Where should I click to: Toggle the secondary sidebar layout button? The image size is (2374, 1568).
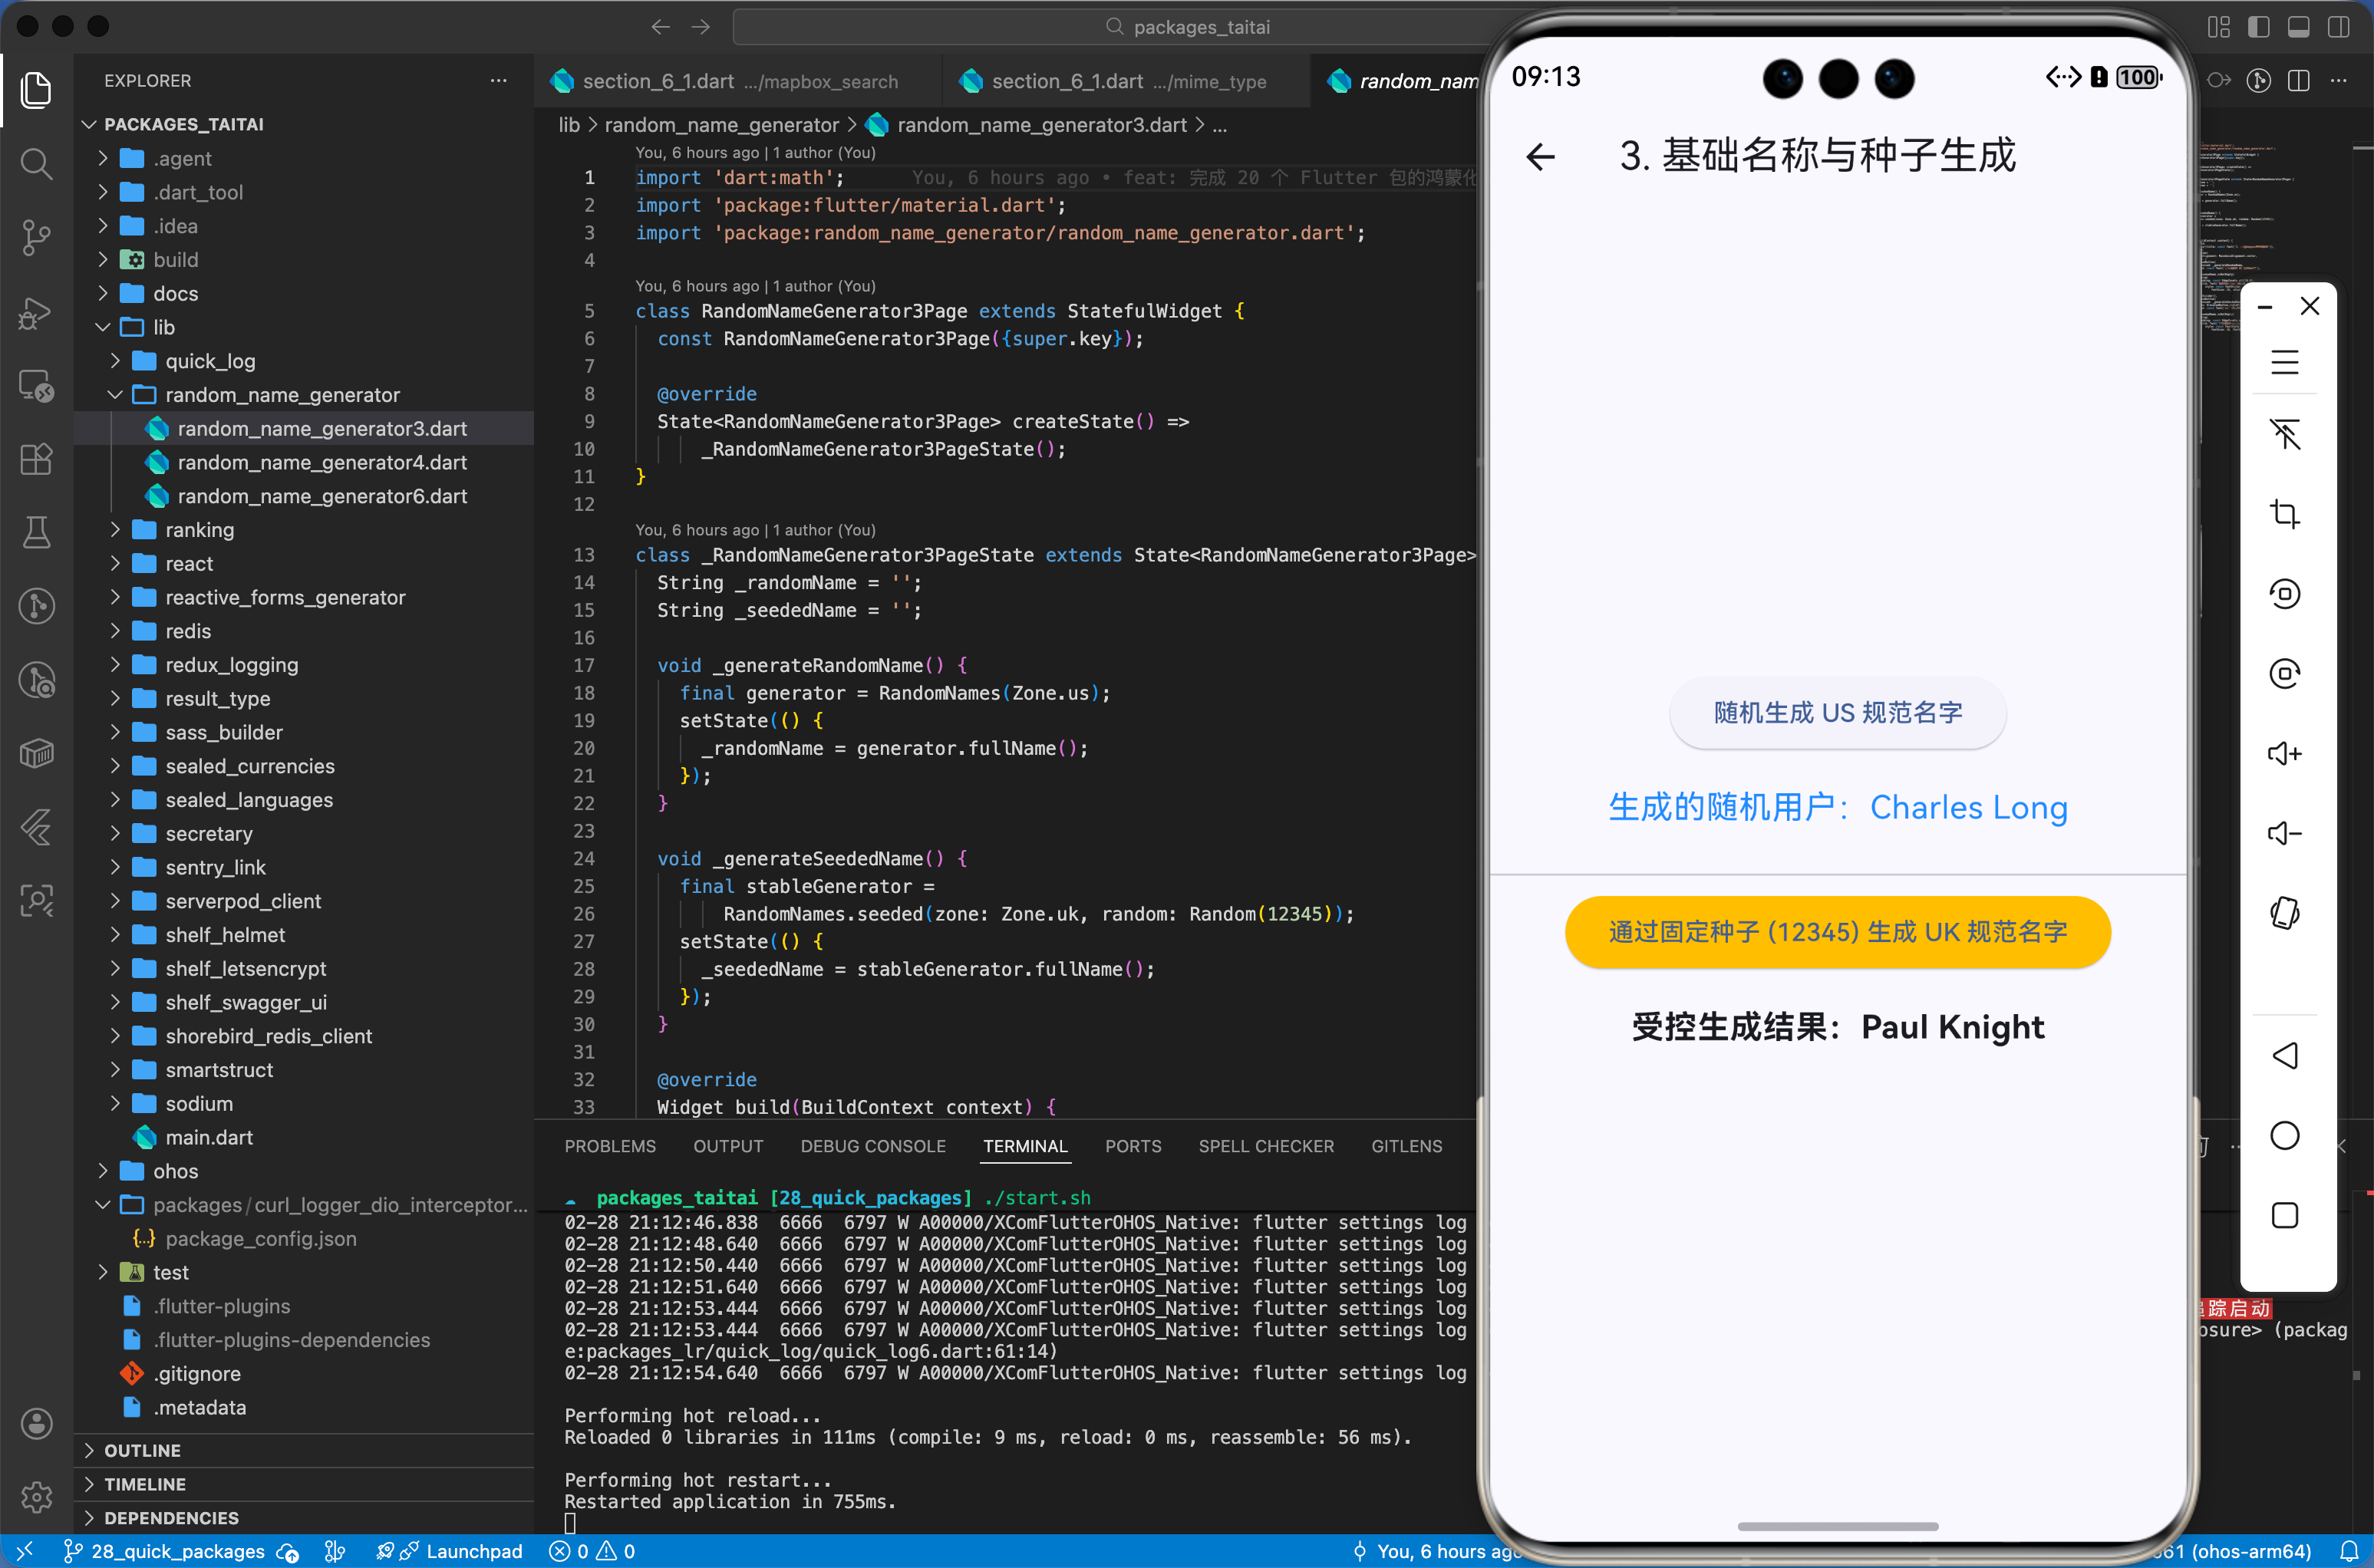(x=2338, y=27)
